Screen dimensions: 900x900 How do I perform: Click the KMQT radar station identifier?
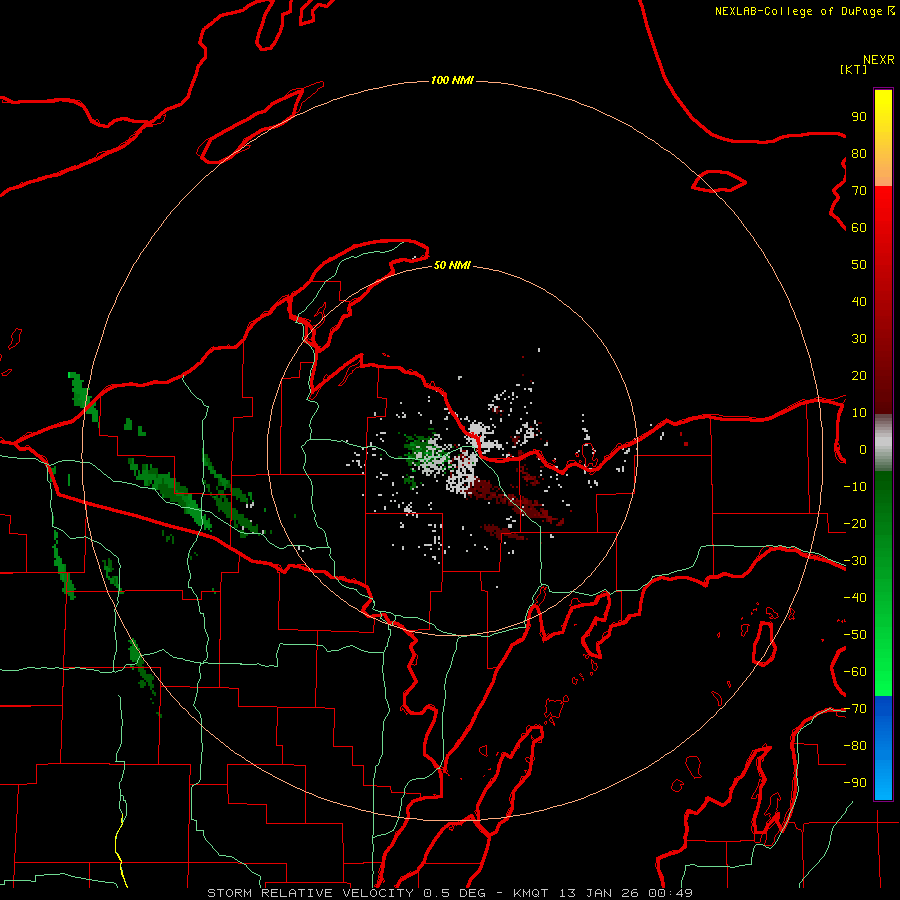click(x=532, y=893)
